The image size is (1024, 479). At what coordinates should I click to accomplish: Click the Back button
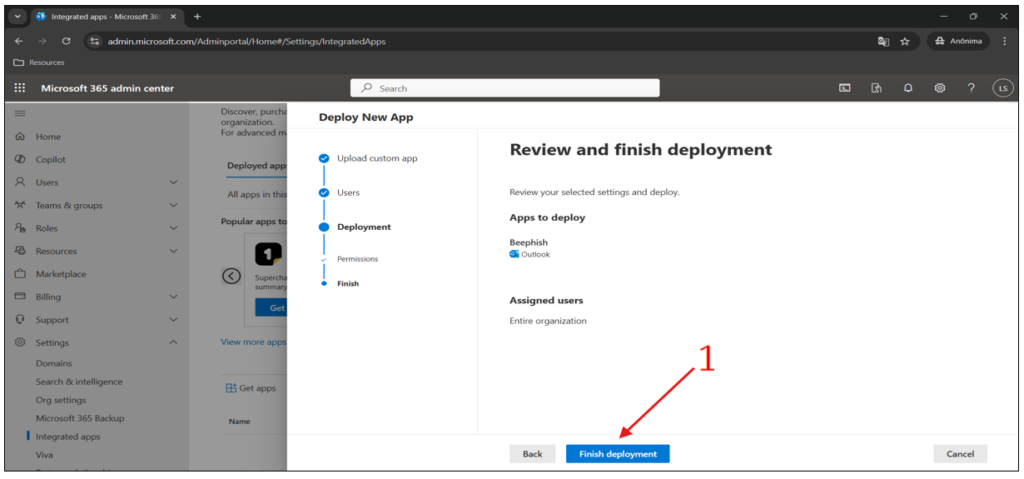(x=532, y=454)
